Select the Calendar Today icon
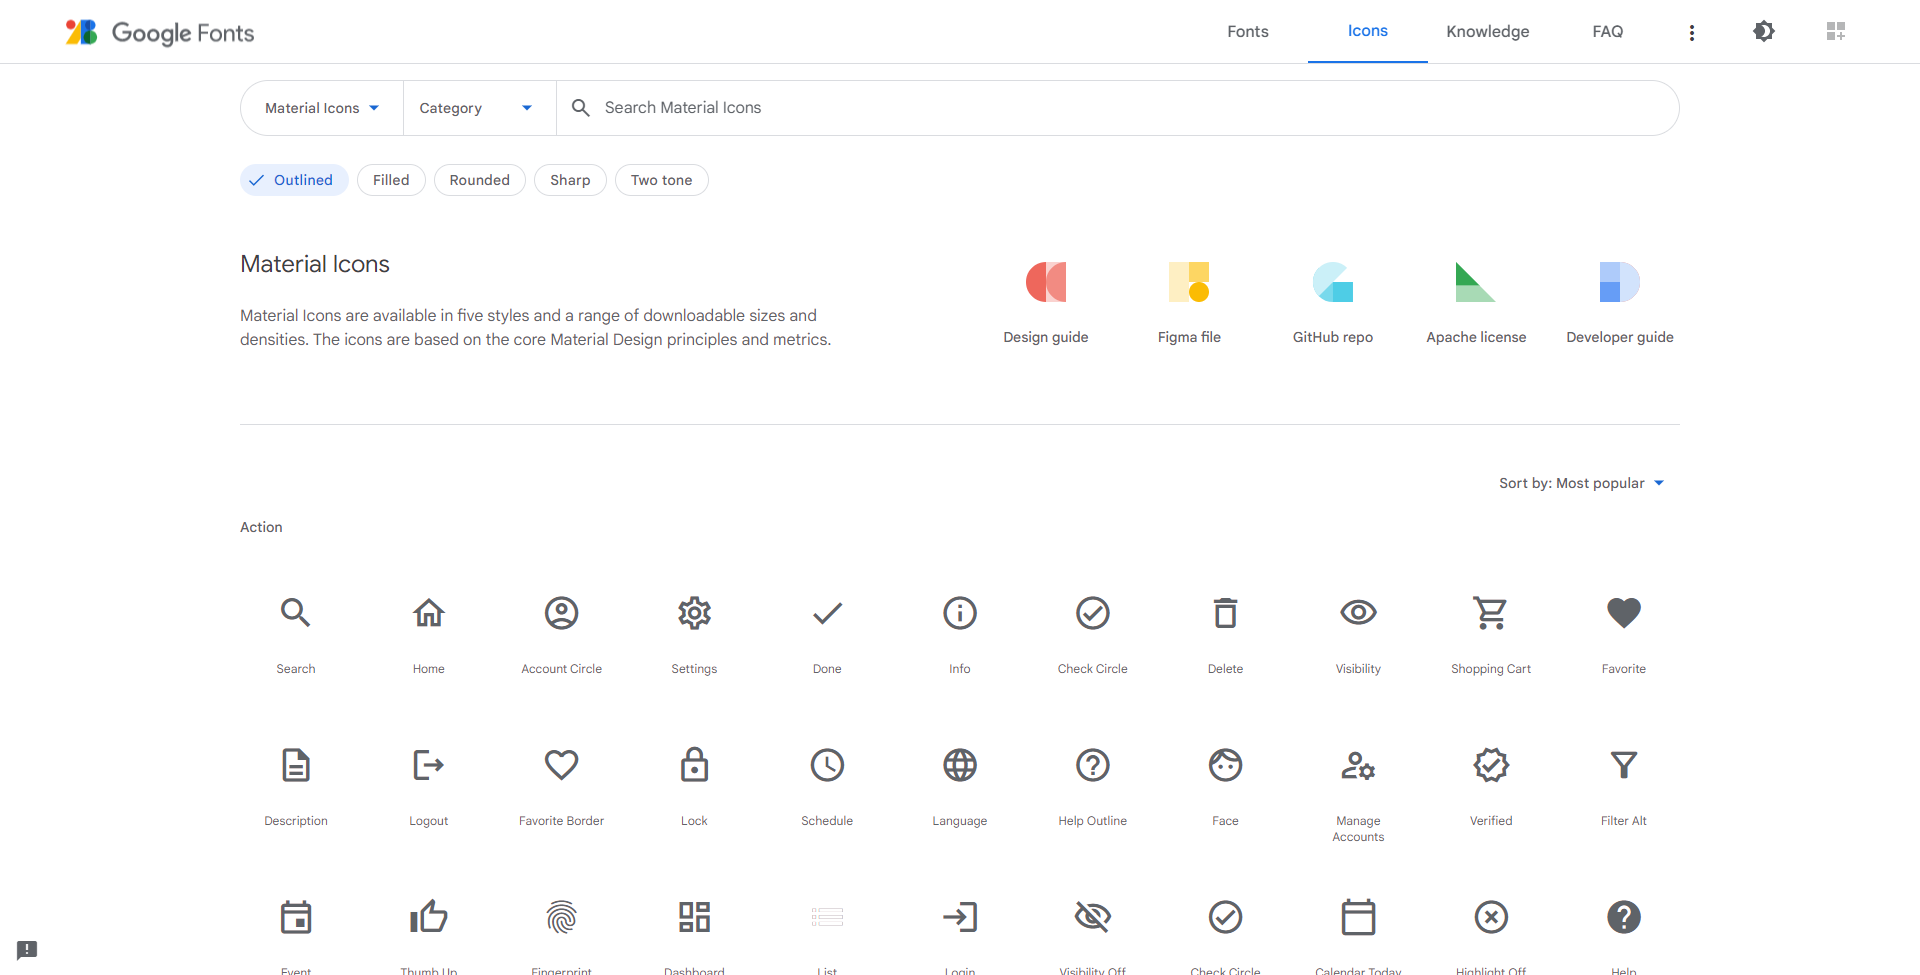The image size is (1920, 975). 1358,916
